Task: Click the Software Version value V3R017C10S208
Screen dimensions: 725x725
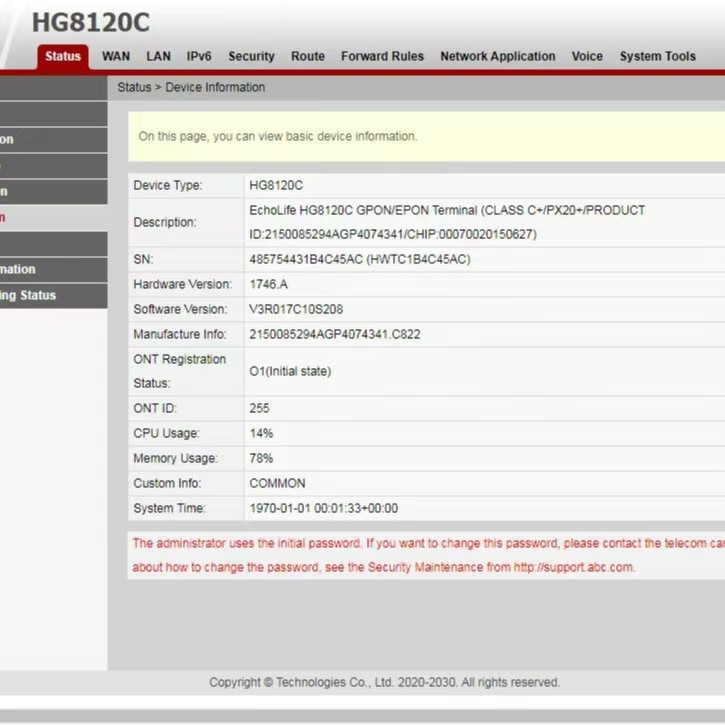Action: pyautogui.click(x=296, y=309)
